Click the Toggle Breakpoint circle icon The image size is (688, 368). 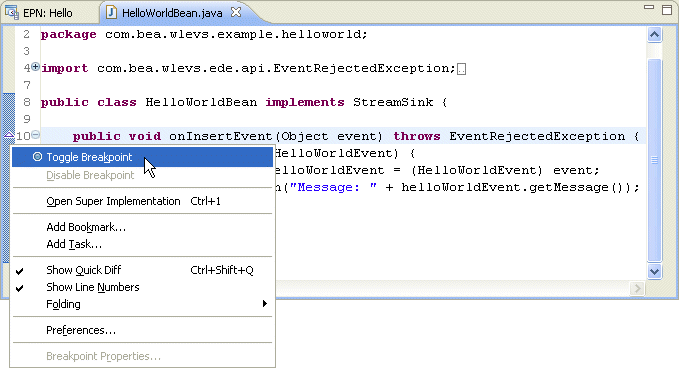click(x=37, y=157)
